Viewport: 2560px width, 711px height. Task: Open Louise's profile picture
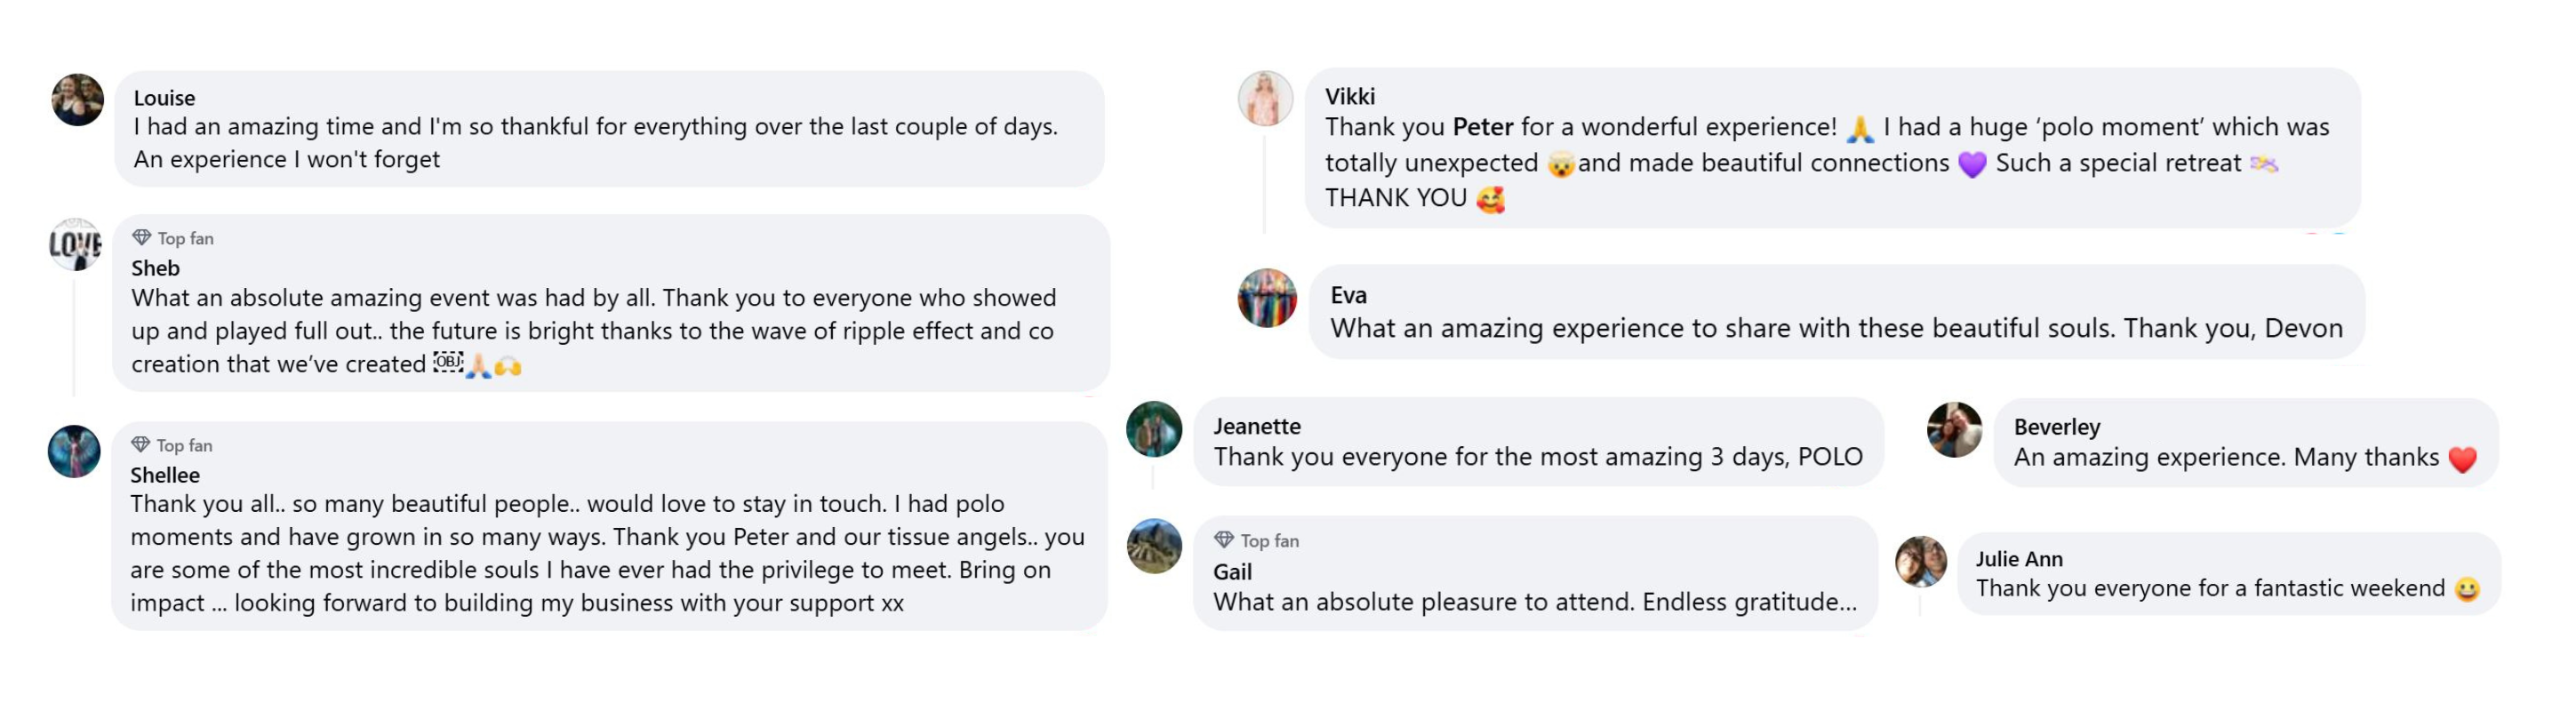[78, 99]
